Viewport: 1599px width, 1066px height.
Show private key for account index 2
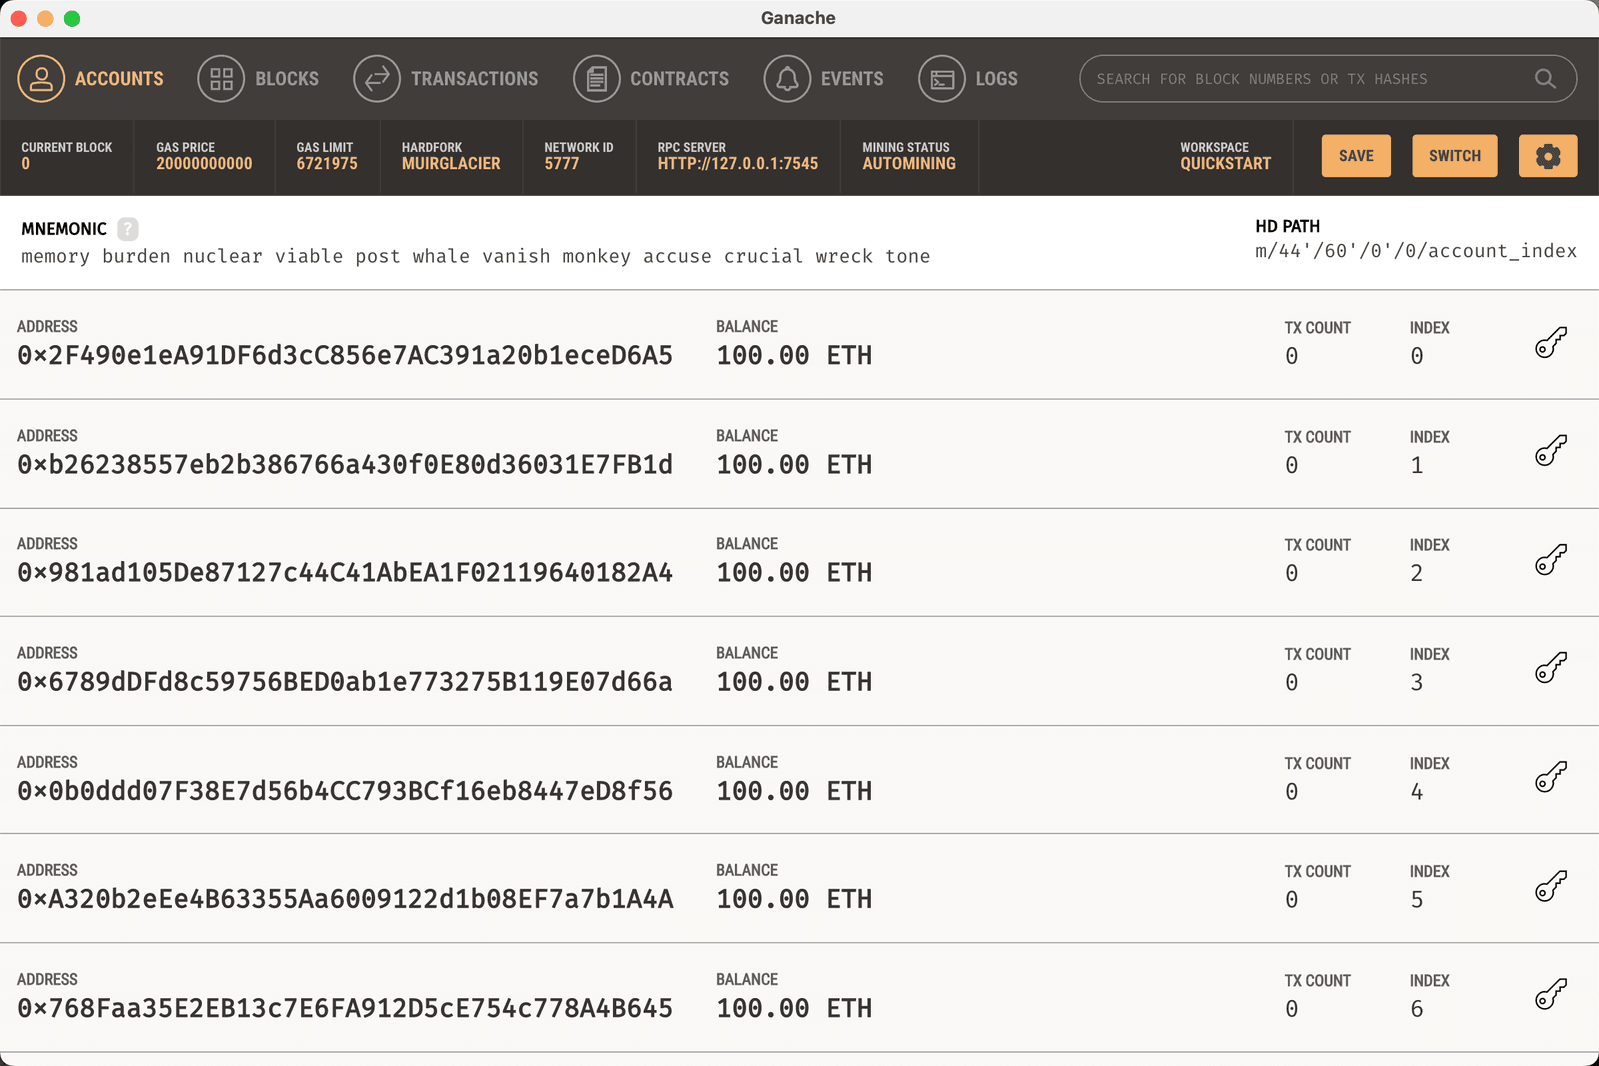(x=1551, y=560)
